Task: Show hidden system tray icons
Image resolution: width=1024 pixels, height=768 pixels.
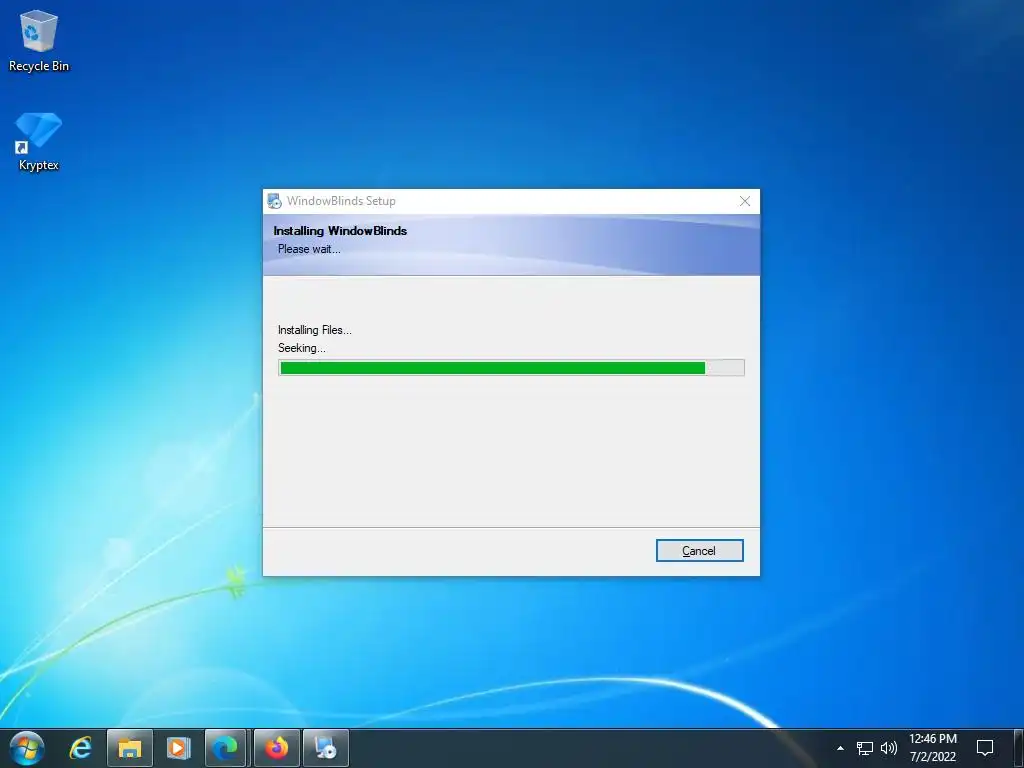Action: point(840,748)
